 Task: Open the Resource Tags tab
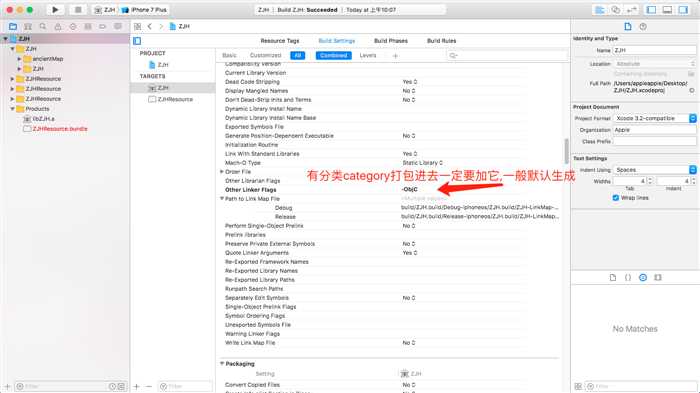point(280,41)
